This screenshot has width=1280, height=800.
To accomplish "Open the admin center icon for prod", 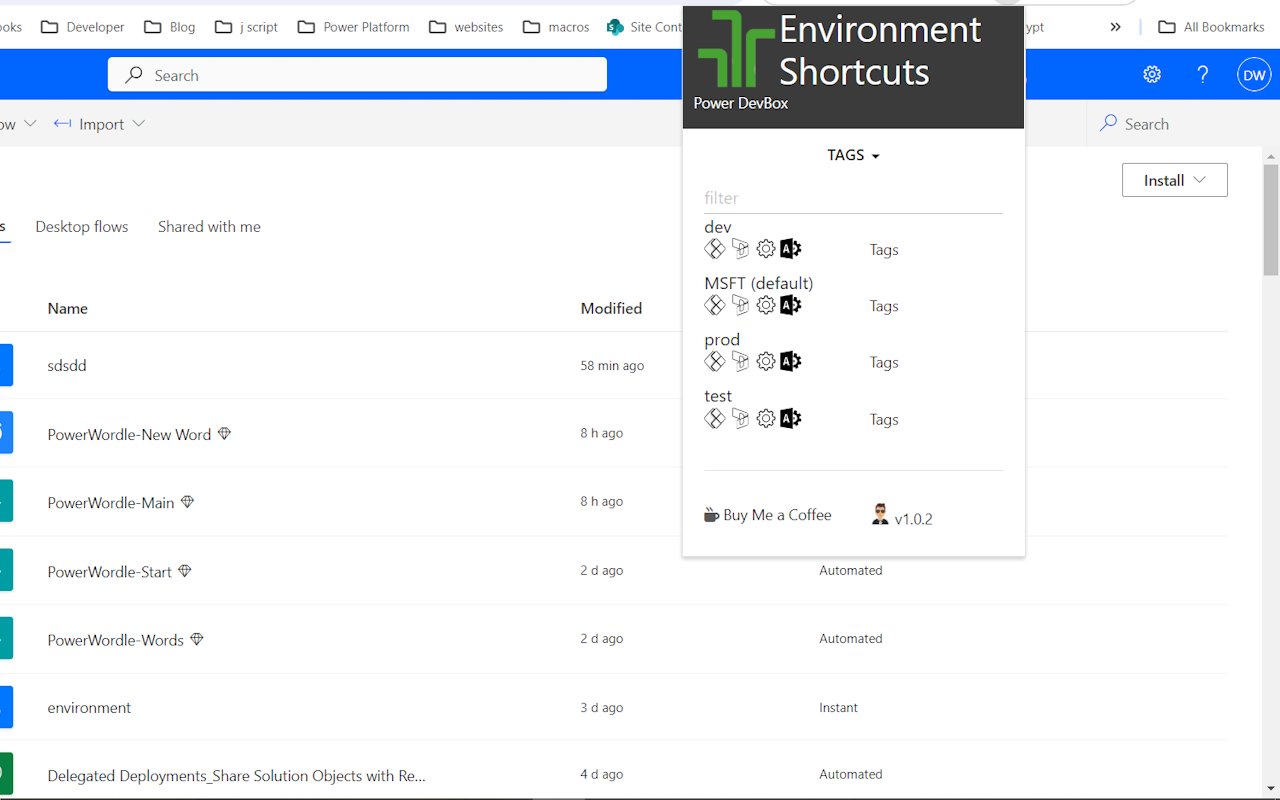I will tap(790, 361).
